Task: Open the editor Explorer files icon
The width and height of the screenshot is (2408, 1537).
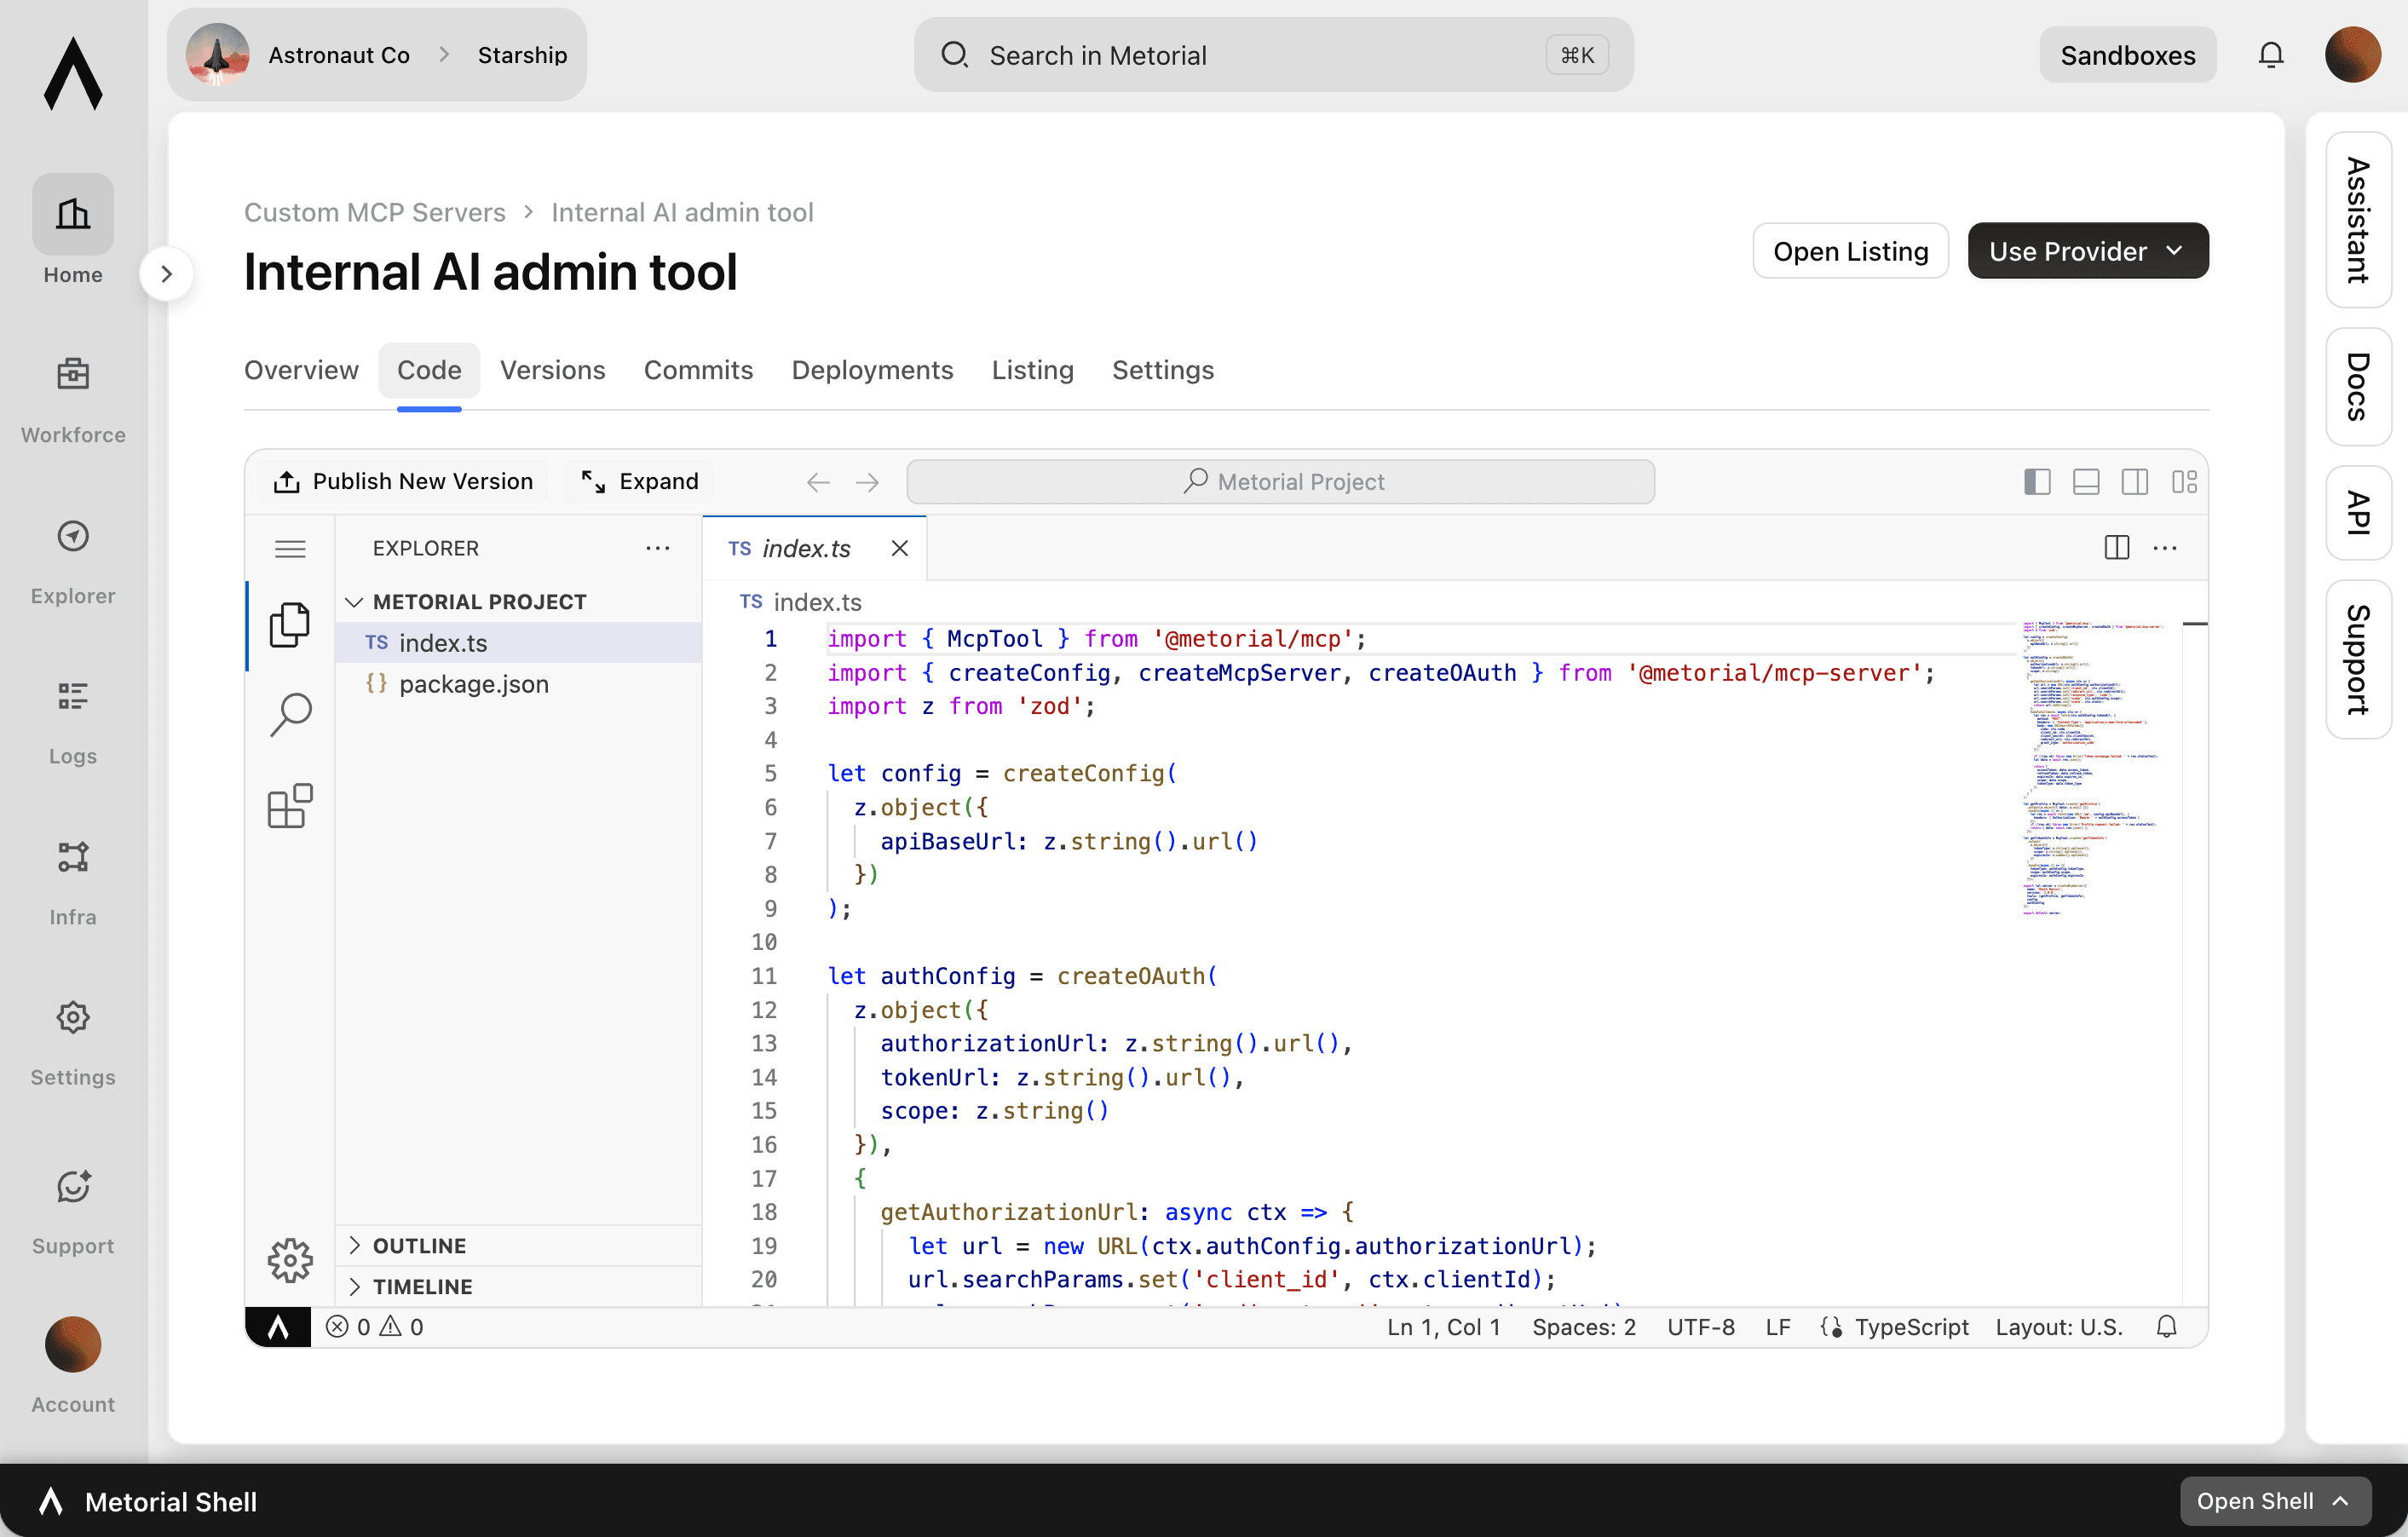Action: (x=290, y=624)
